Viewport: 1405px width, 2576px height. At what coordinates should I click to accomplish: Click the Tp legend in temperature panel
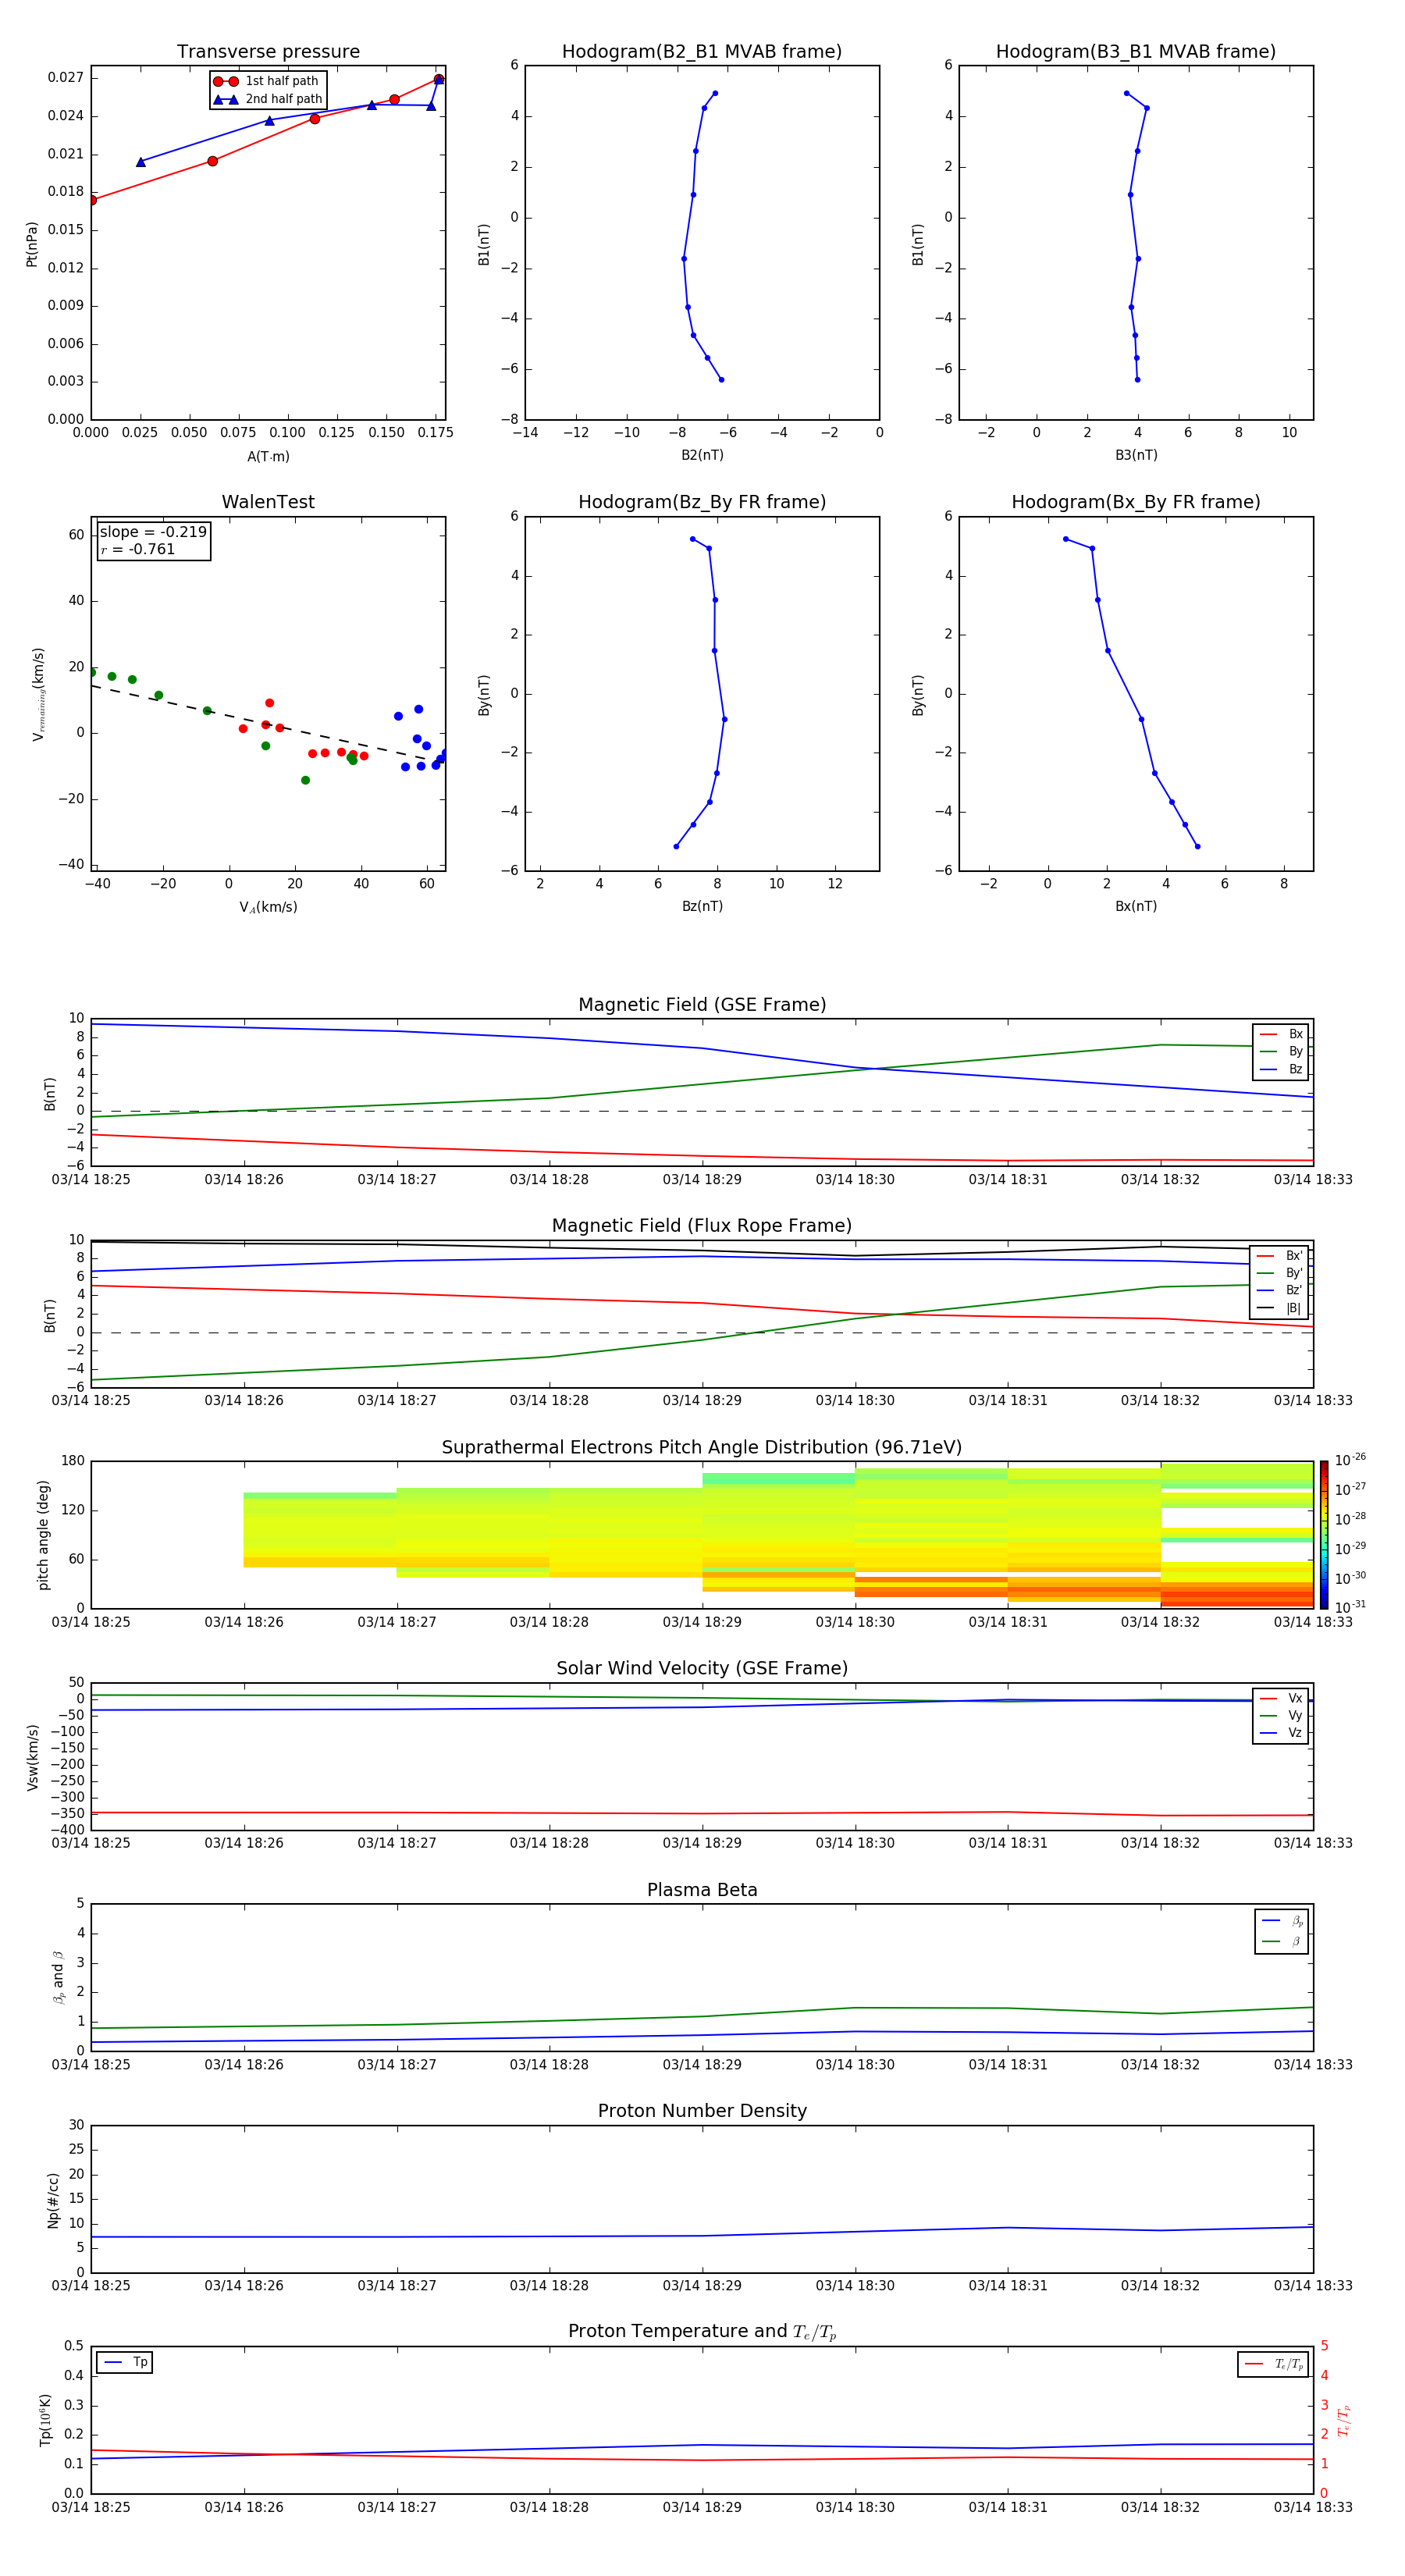(125, 2363)
